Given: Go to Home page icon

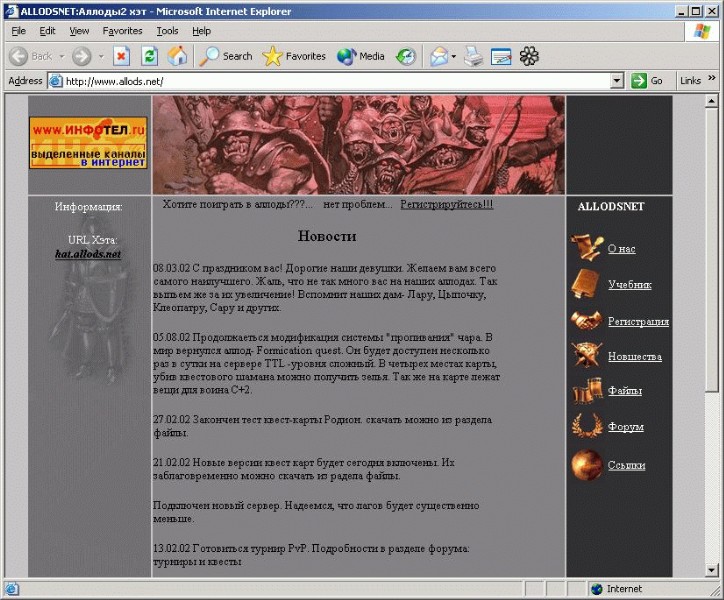Looking at the screenshot, I should [x=177, y=56].
